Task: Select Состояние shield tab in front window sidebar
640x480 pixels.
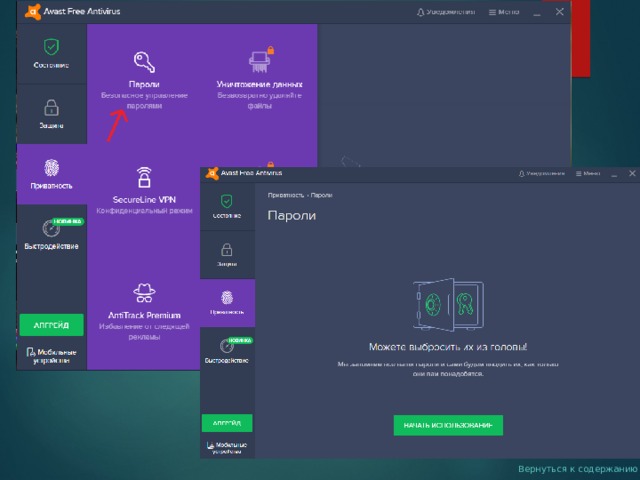Action: tap(227, 207)
